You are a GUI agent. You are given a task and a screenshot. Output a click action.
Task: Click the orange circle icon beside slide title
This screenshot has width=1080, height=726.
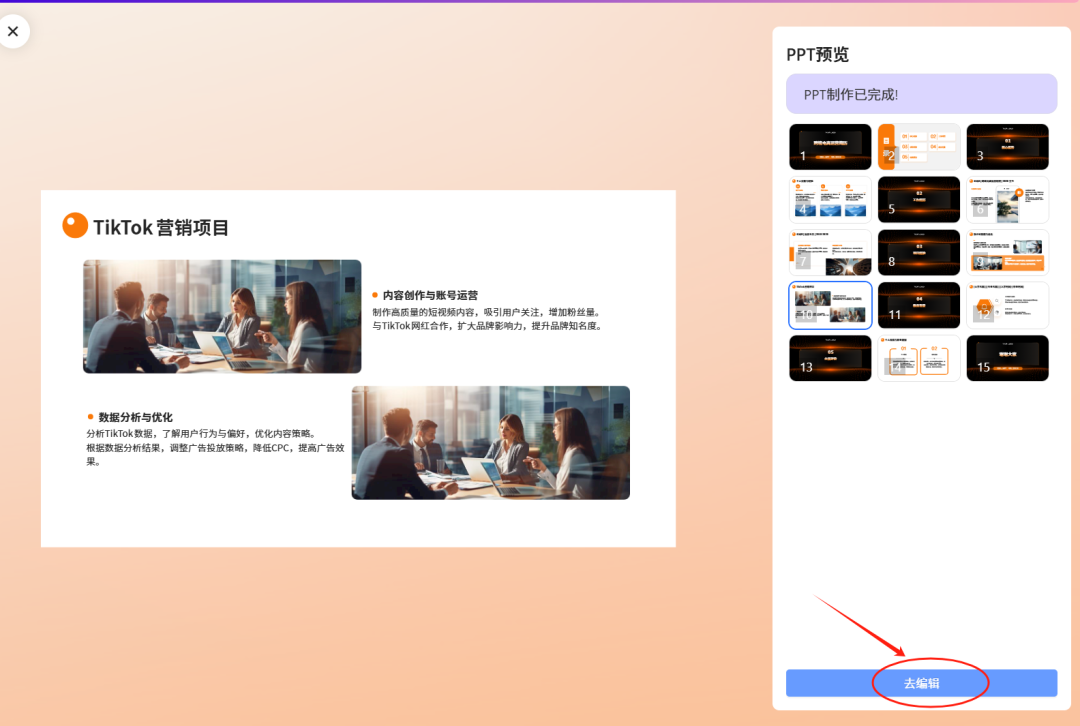click(74, 225)
